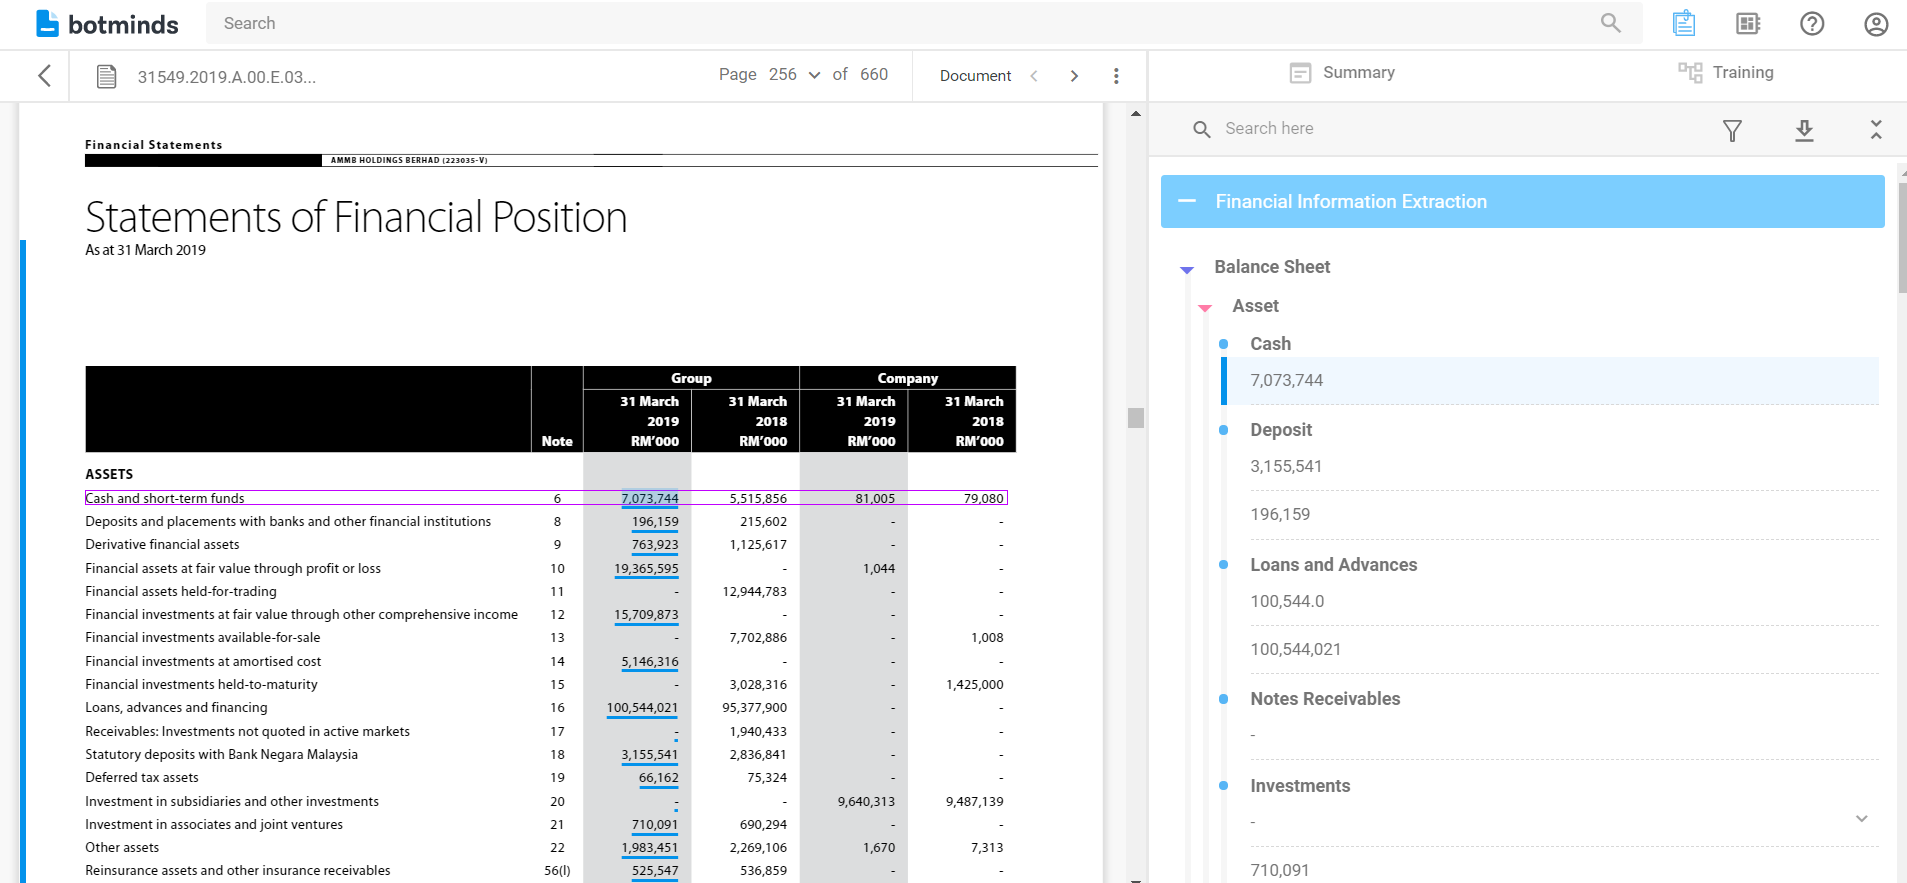
Task: Click the document file icon
Action: 107,76
